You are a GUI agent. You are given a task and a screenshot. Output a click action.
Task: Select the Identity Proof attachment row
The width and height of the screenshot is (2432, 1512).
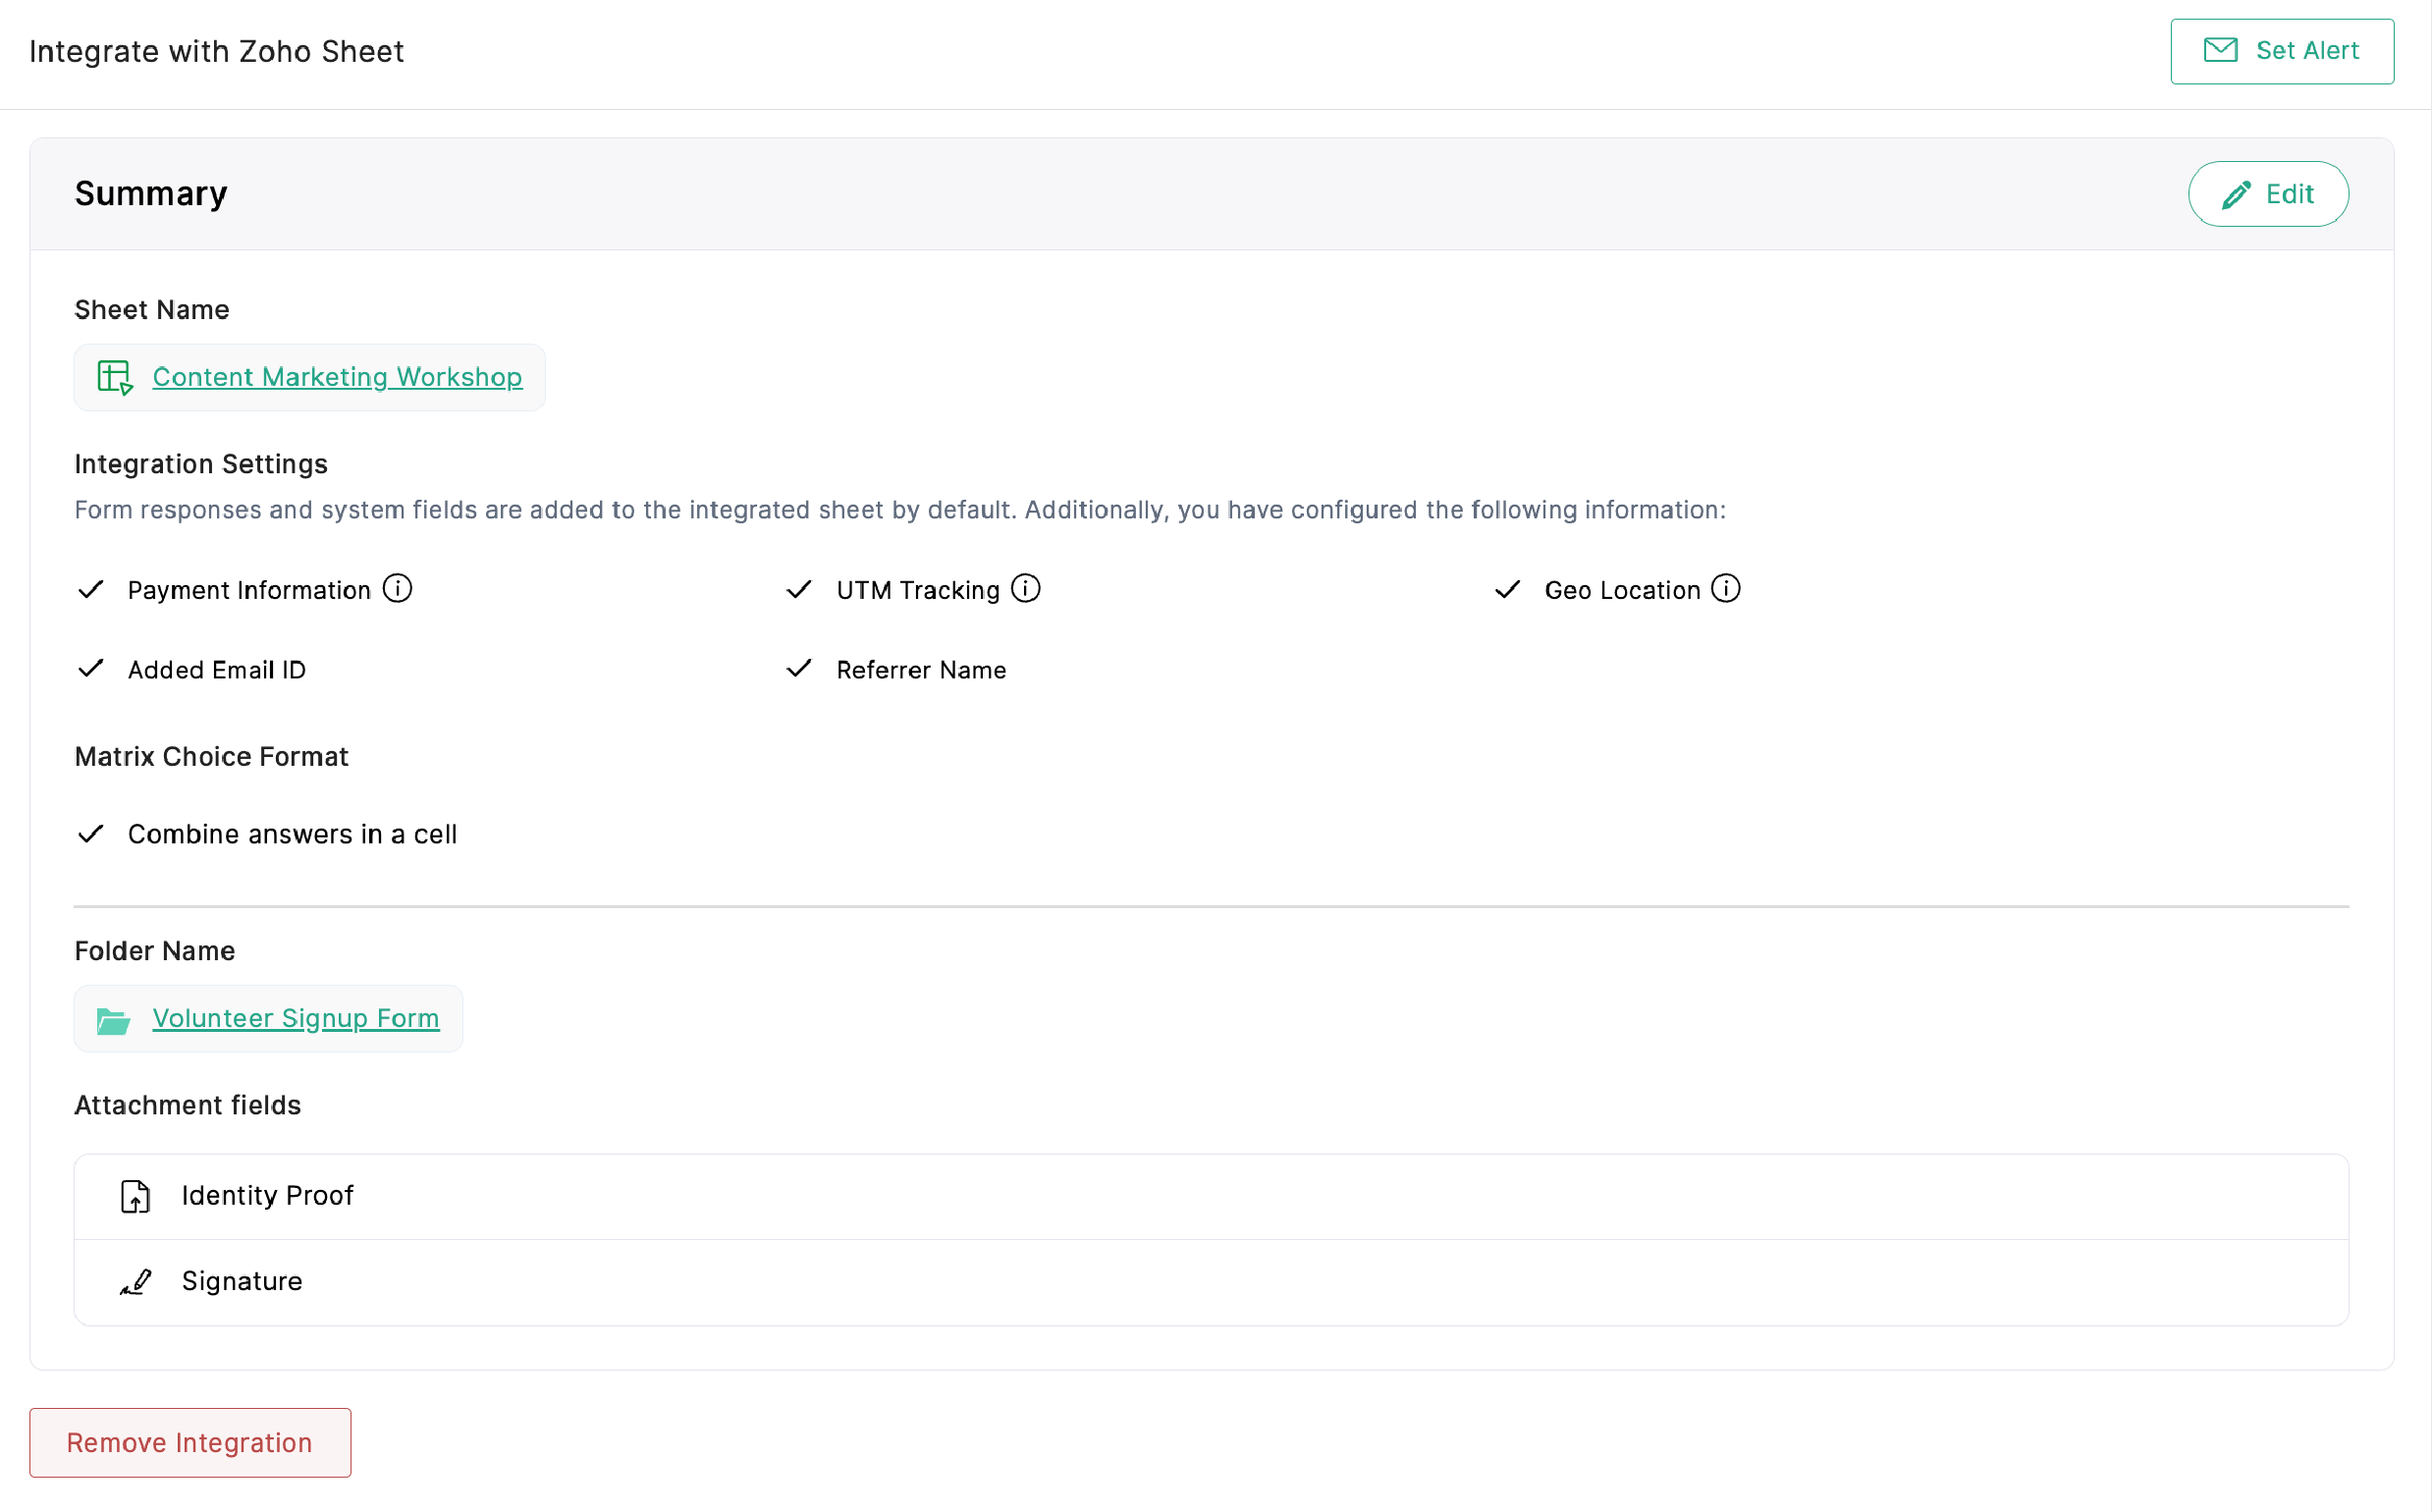click(266, 1196)
